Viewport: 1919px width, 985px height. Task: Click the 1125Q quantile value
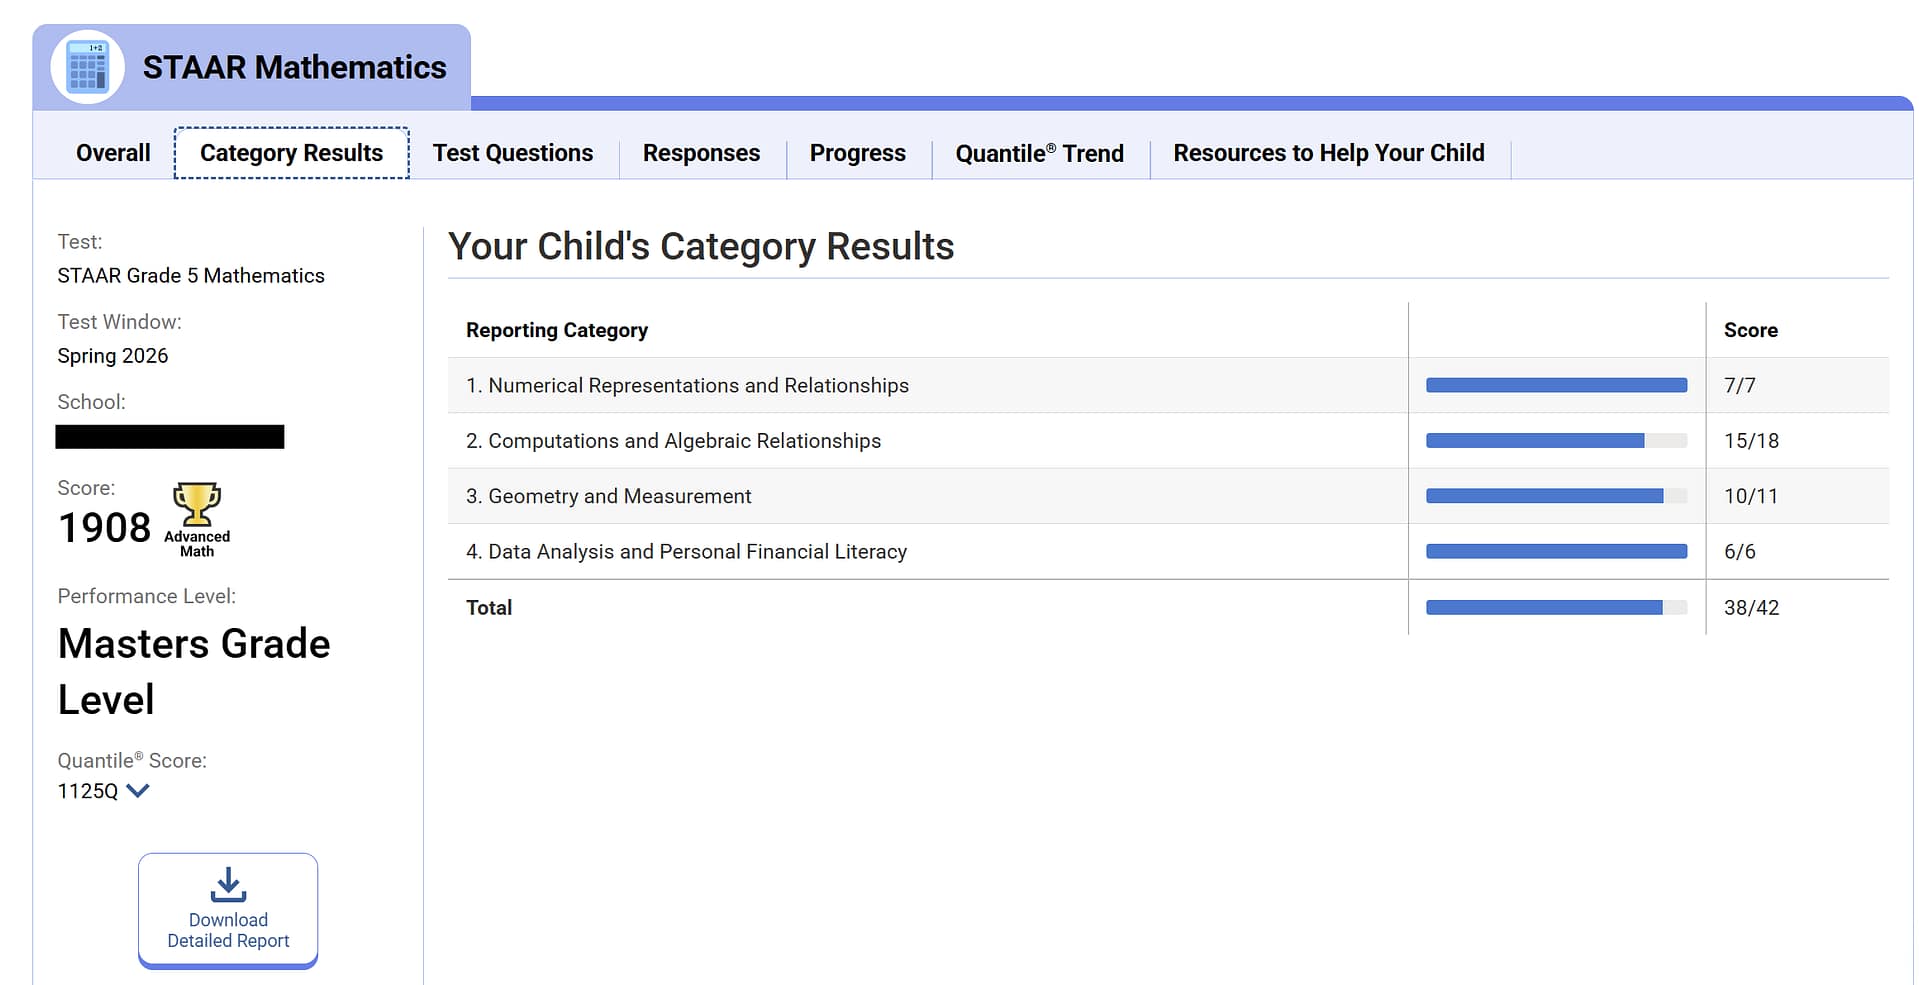pyautogui.click(x=87, y=791)
